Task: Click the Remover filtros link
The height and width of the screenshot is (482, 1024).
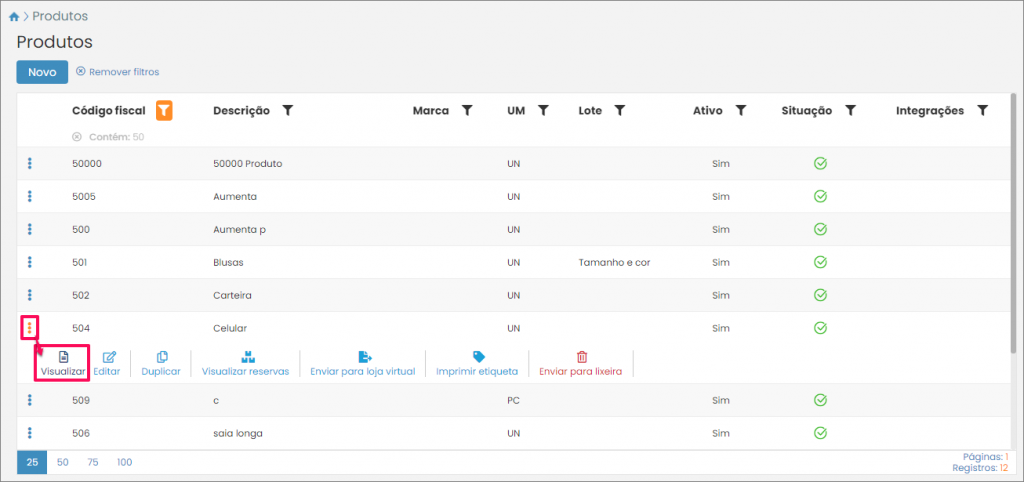Action: point(117,72)
